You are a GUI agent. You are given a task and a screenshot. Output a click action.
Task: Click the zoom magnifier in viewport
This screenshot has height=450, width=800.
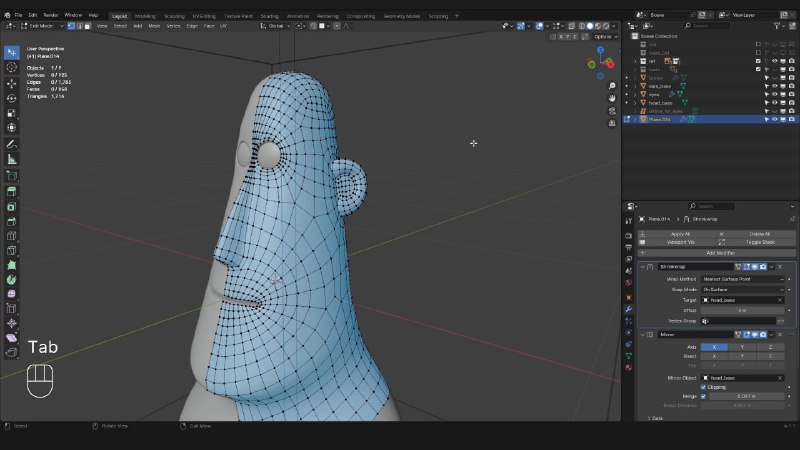[612, 86]
